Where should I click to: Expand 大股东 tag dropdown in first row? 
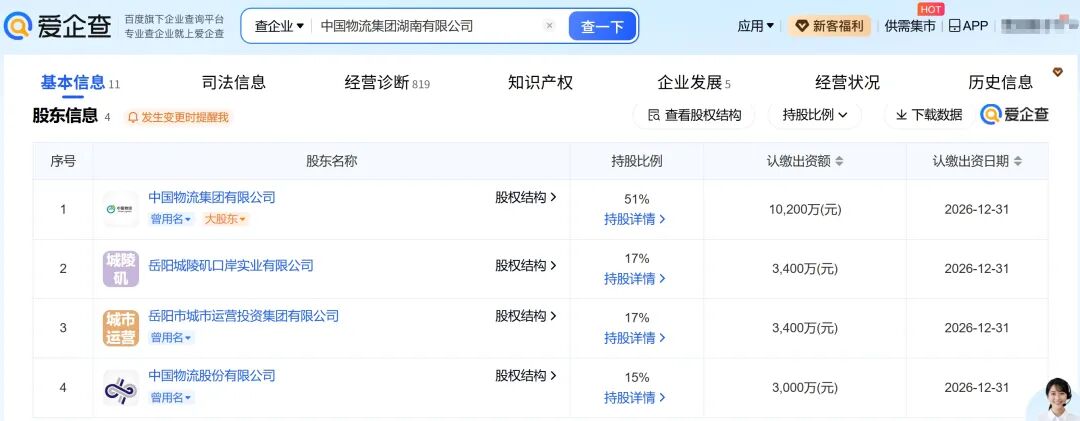pyautogui.click(x=225, y=219)
